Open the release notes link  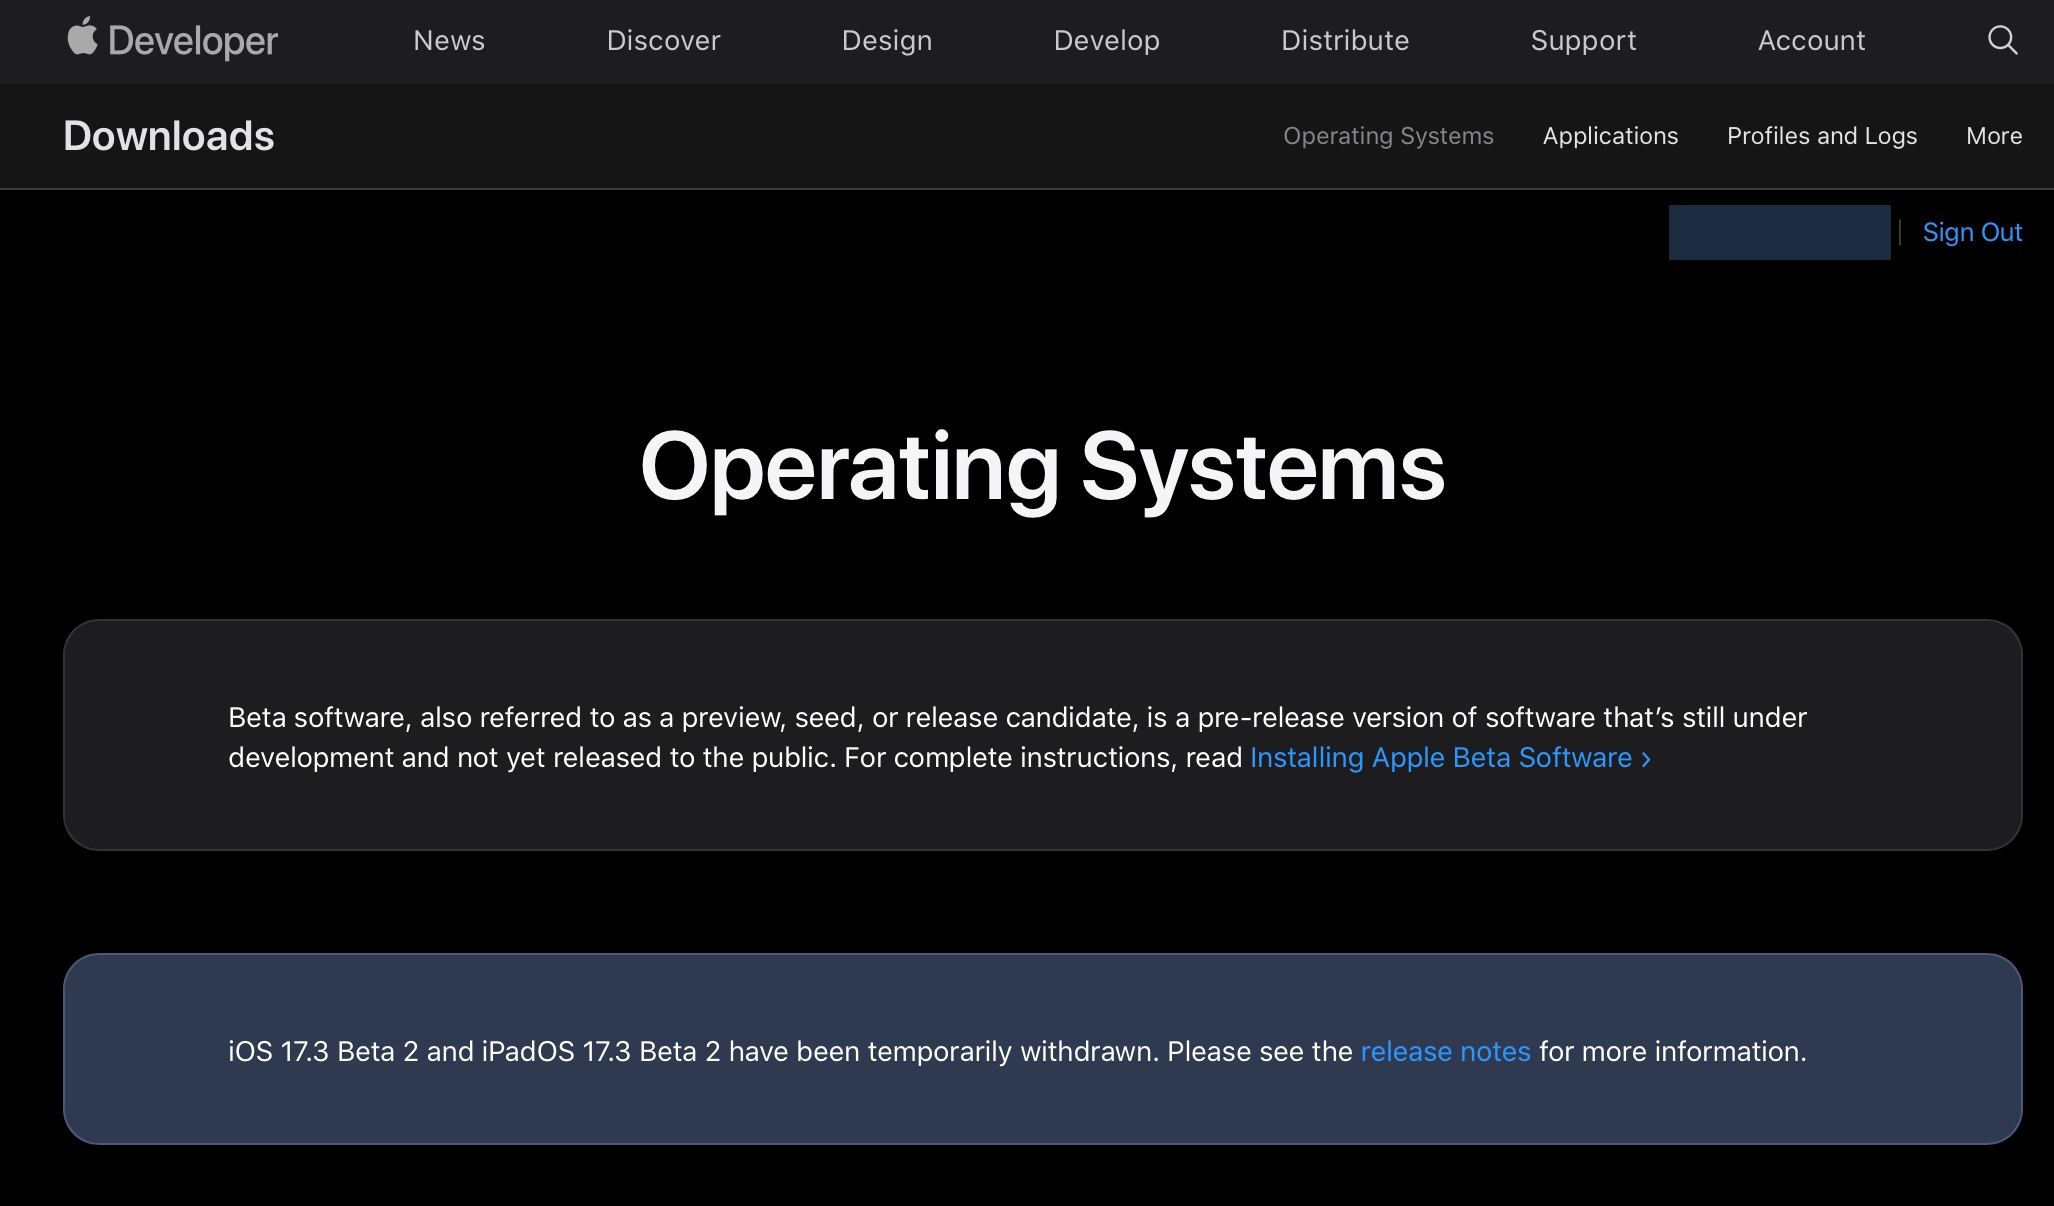coord(1445,1052)
